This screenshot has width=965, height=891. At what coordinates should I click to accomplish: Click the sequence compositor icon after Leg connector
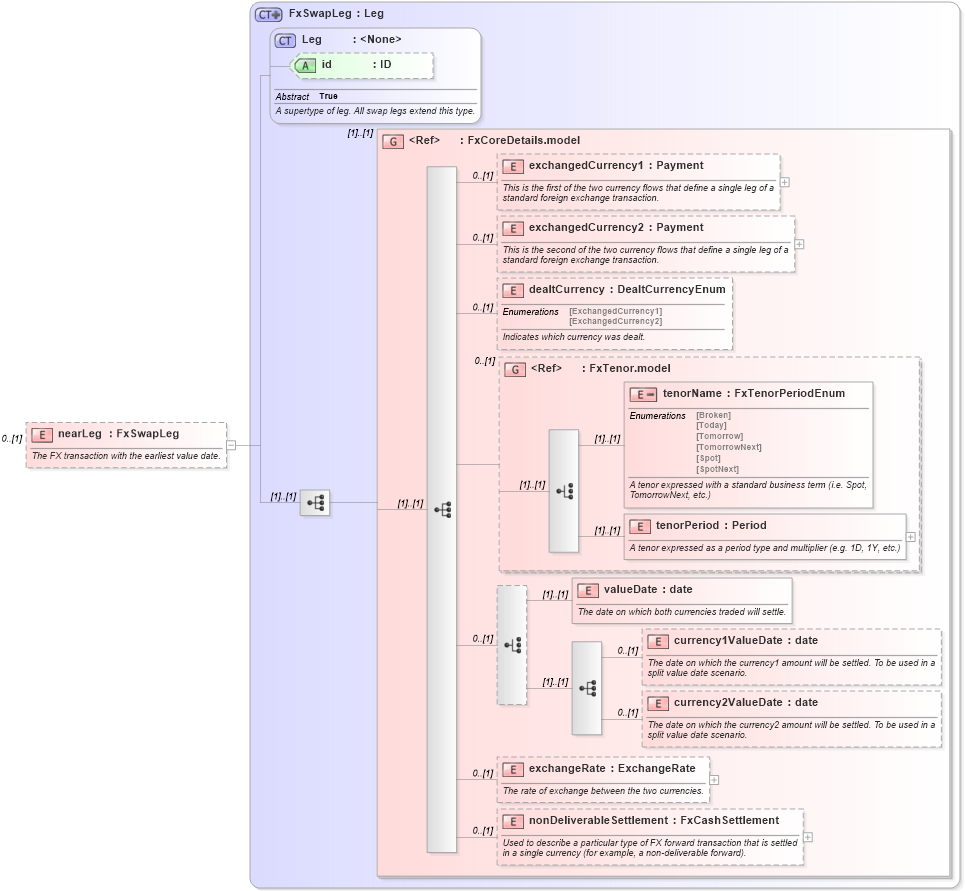(315, 503)
